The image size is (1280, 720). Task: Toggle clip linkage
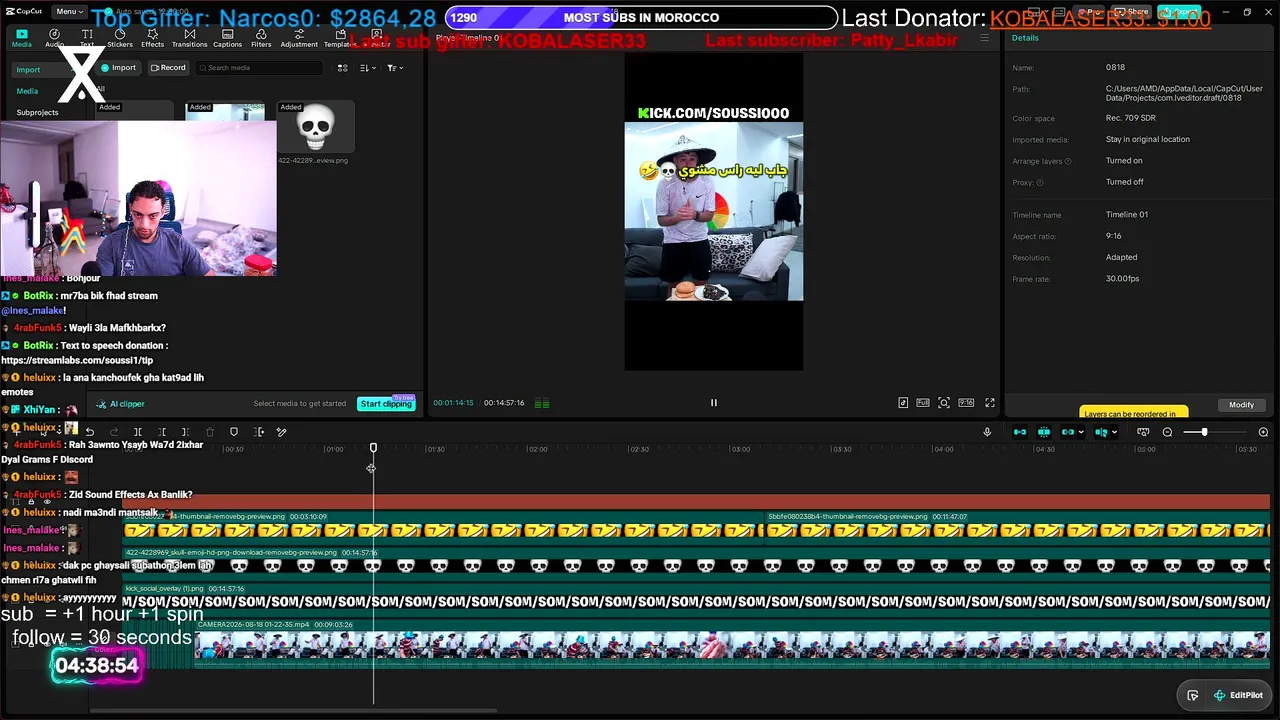point(1067,432)
